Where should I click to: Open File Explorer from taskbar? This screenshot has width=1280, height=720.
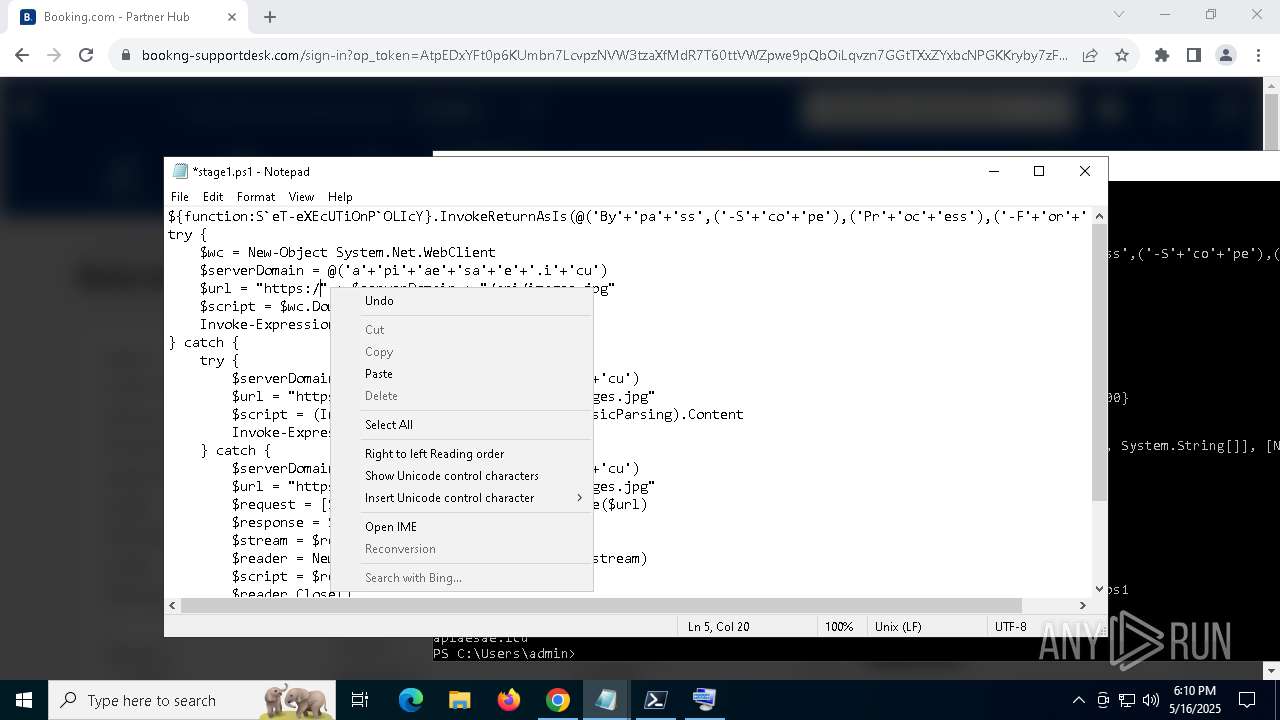[x=459, y=700]
